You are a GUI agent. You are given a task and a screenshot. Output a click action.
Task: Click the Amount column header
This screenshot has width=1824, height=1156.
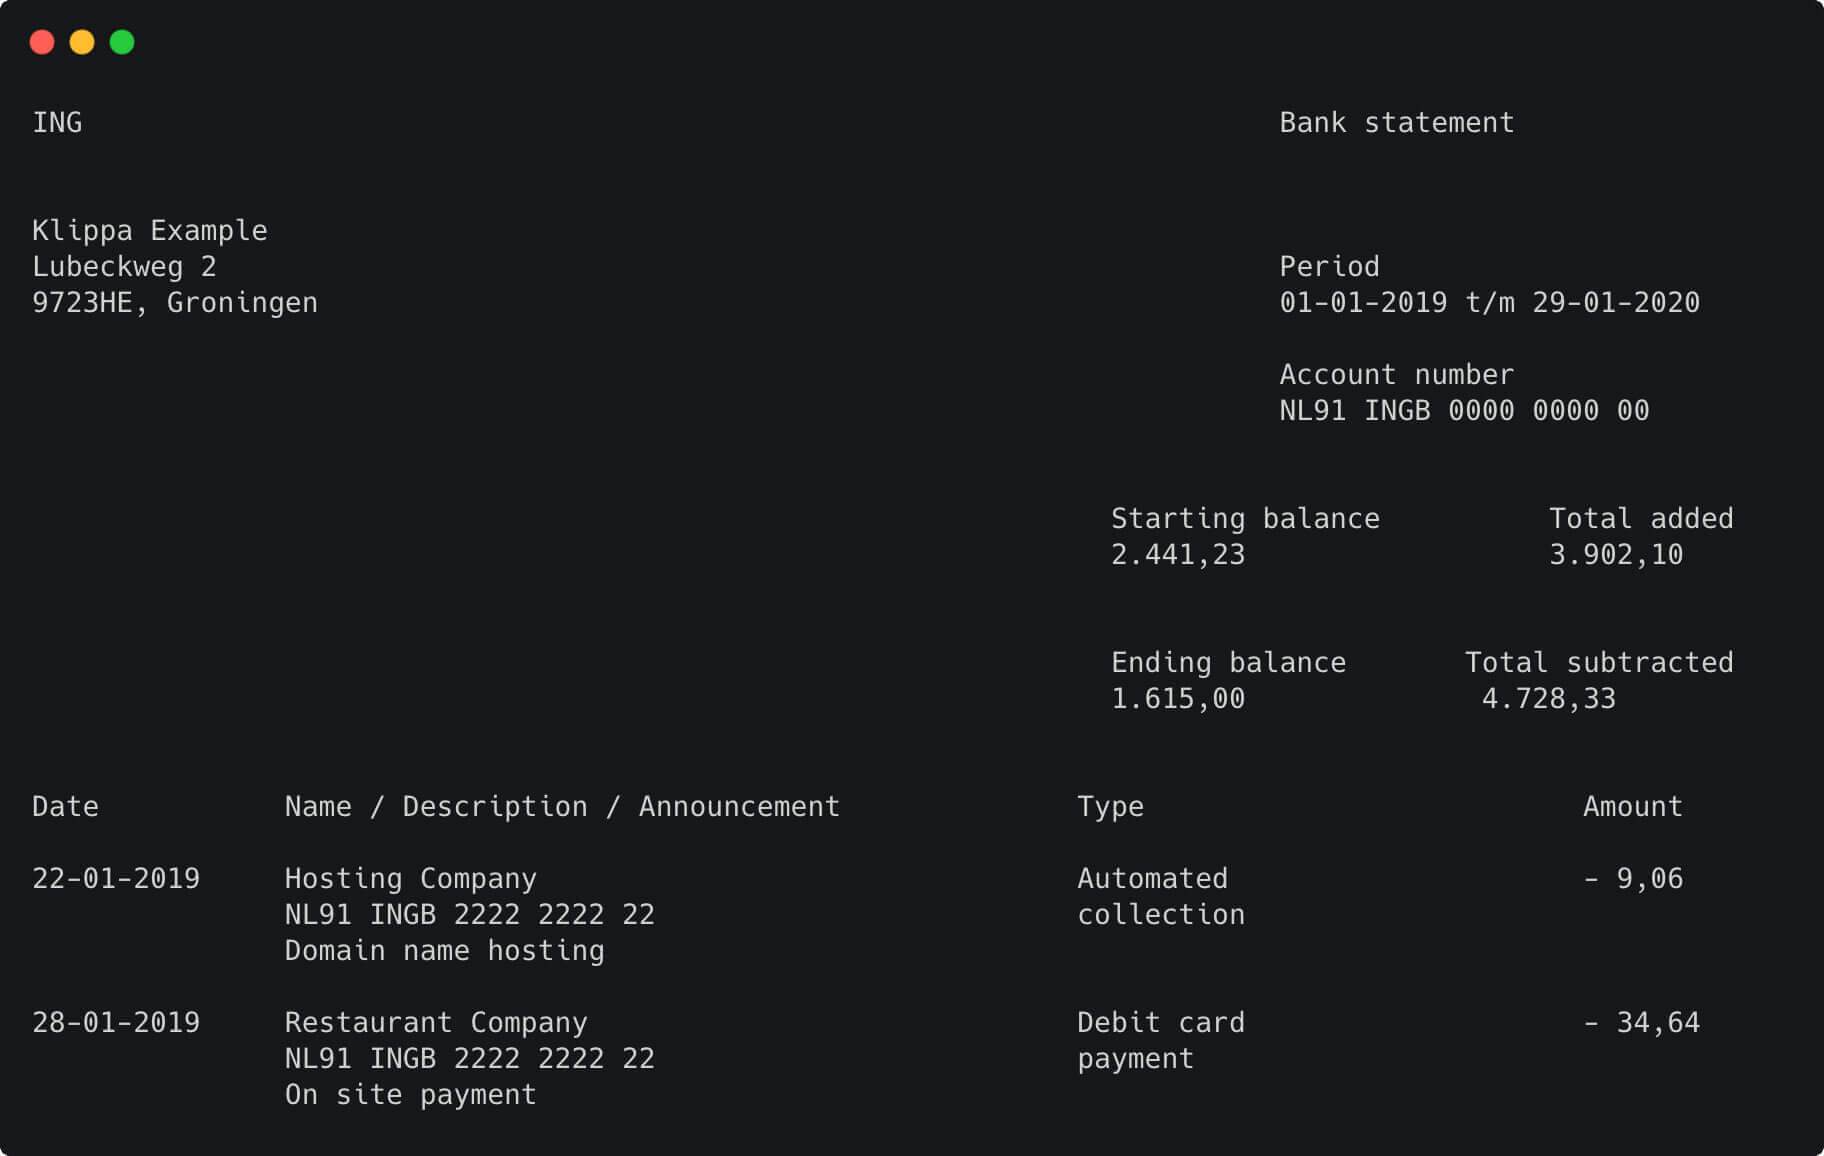(1632, 807)
